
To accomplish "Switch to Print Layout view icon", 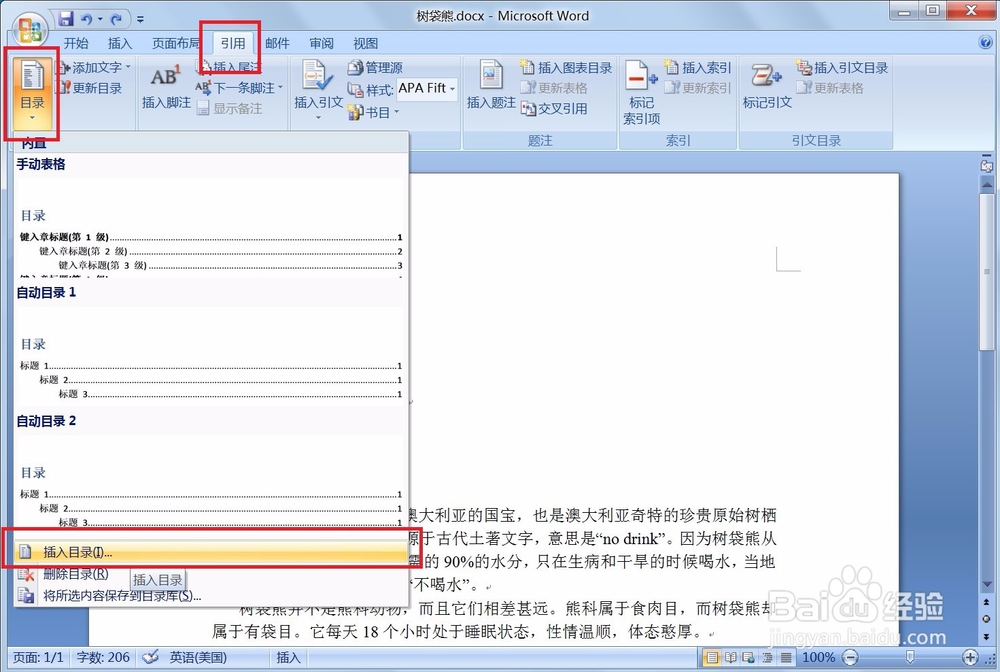I will 712,657.
